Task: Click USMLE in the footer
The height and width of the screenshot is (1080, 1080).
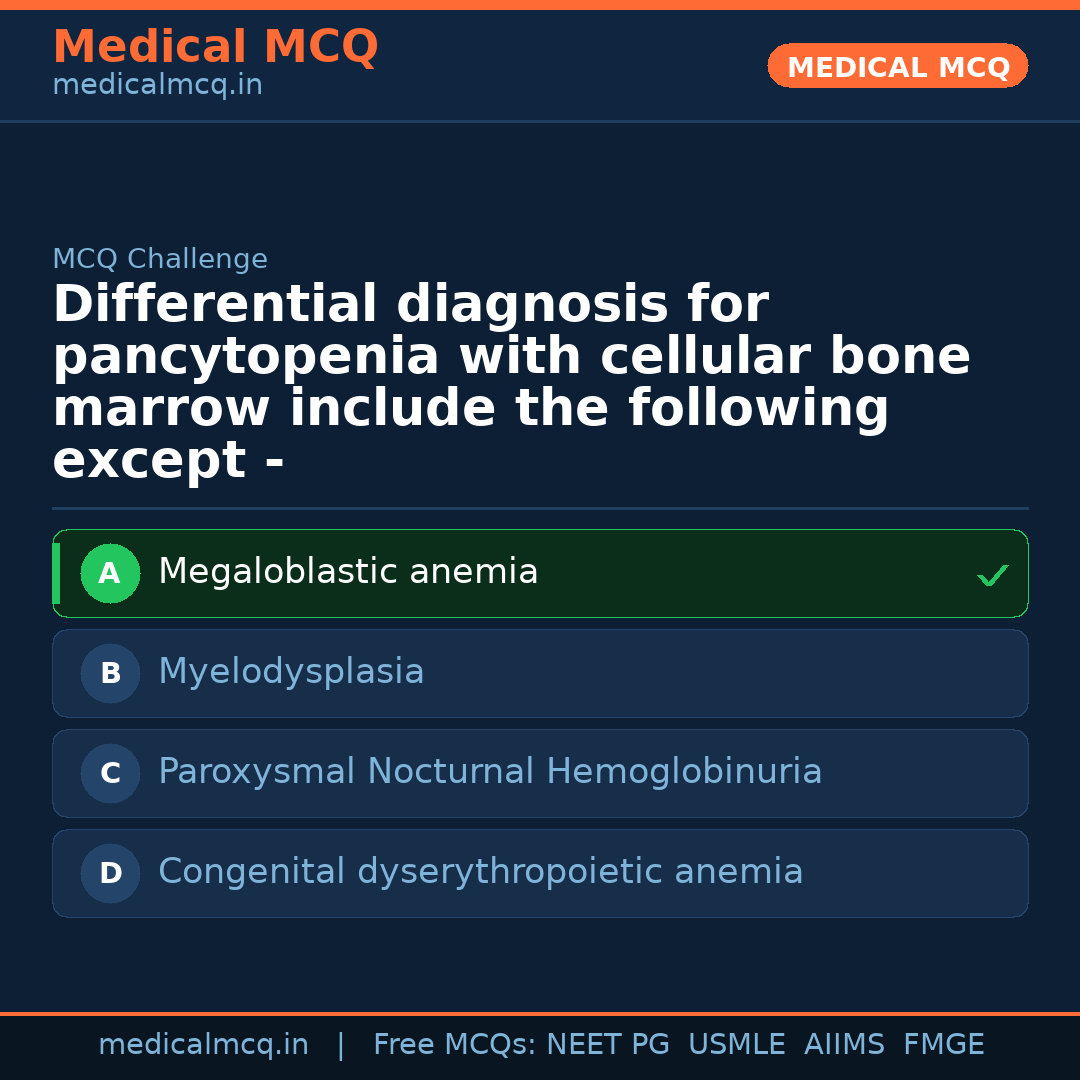Action: [736, 1045]
